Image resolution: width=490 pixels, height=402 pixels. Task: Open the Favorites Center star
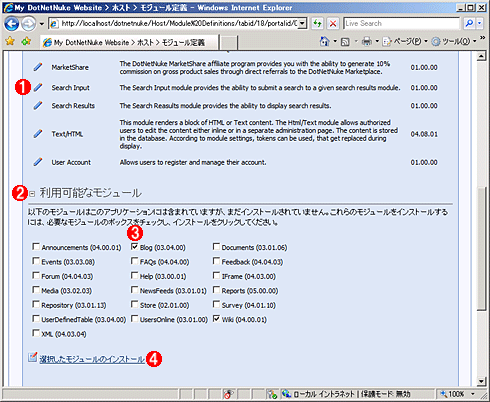[10, 41]
